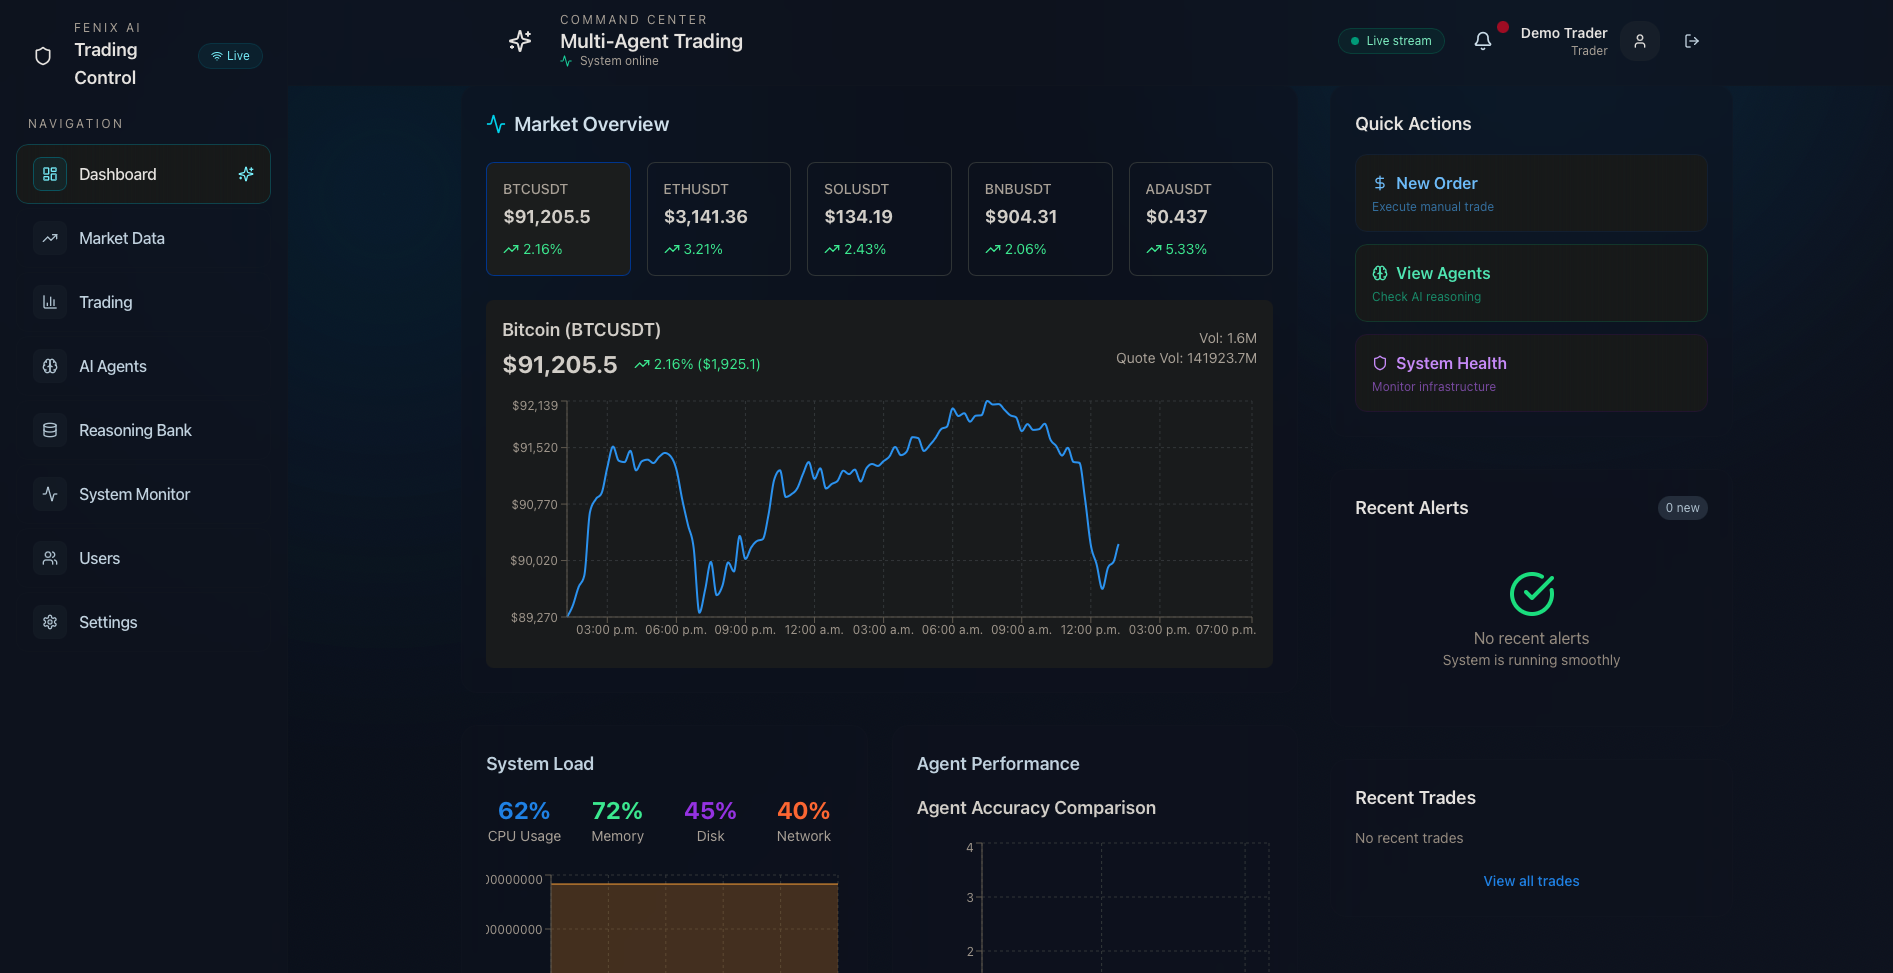Open Market Data in navigation
Viewport: 1893px width, 973px height.
[x=143, y=238]
